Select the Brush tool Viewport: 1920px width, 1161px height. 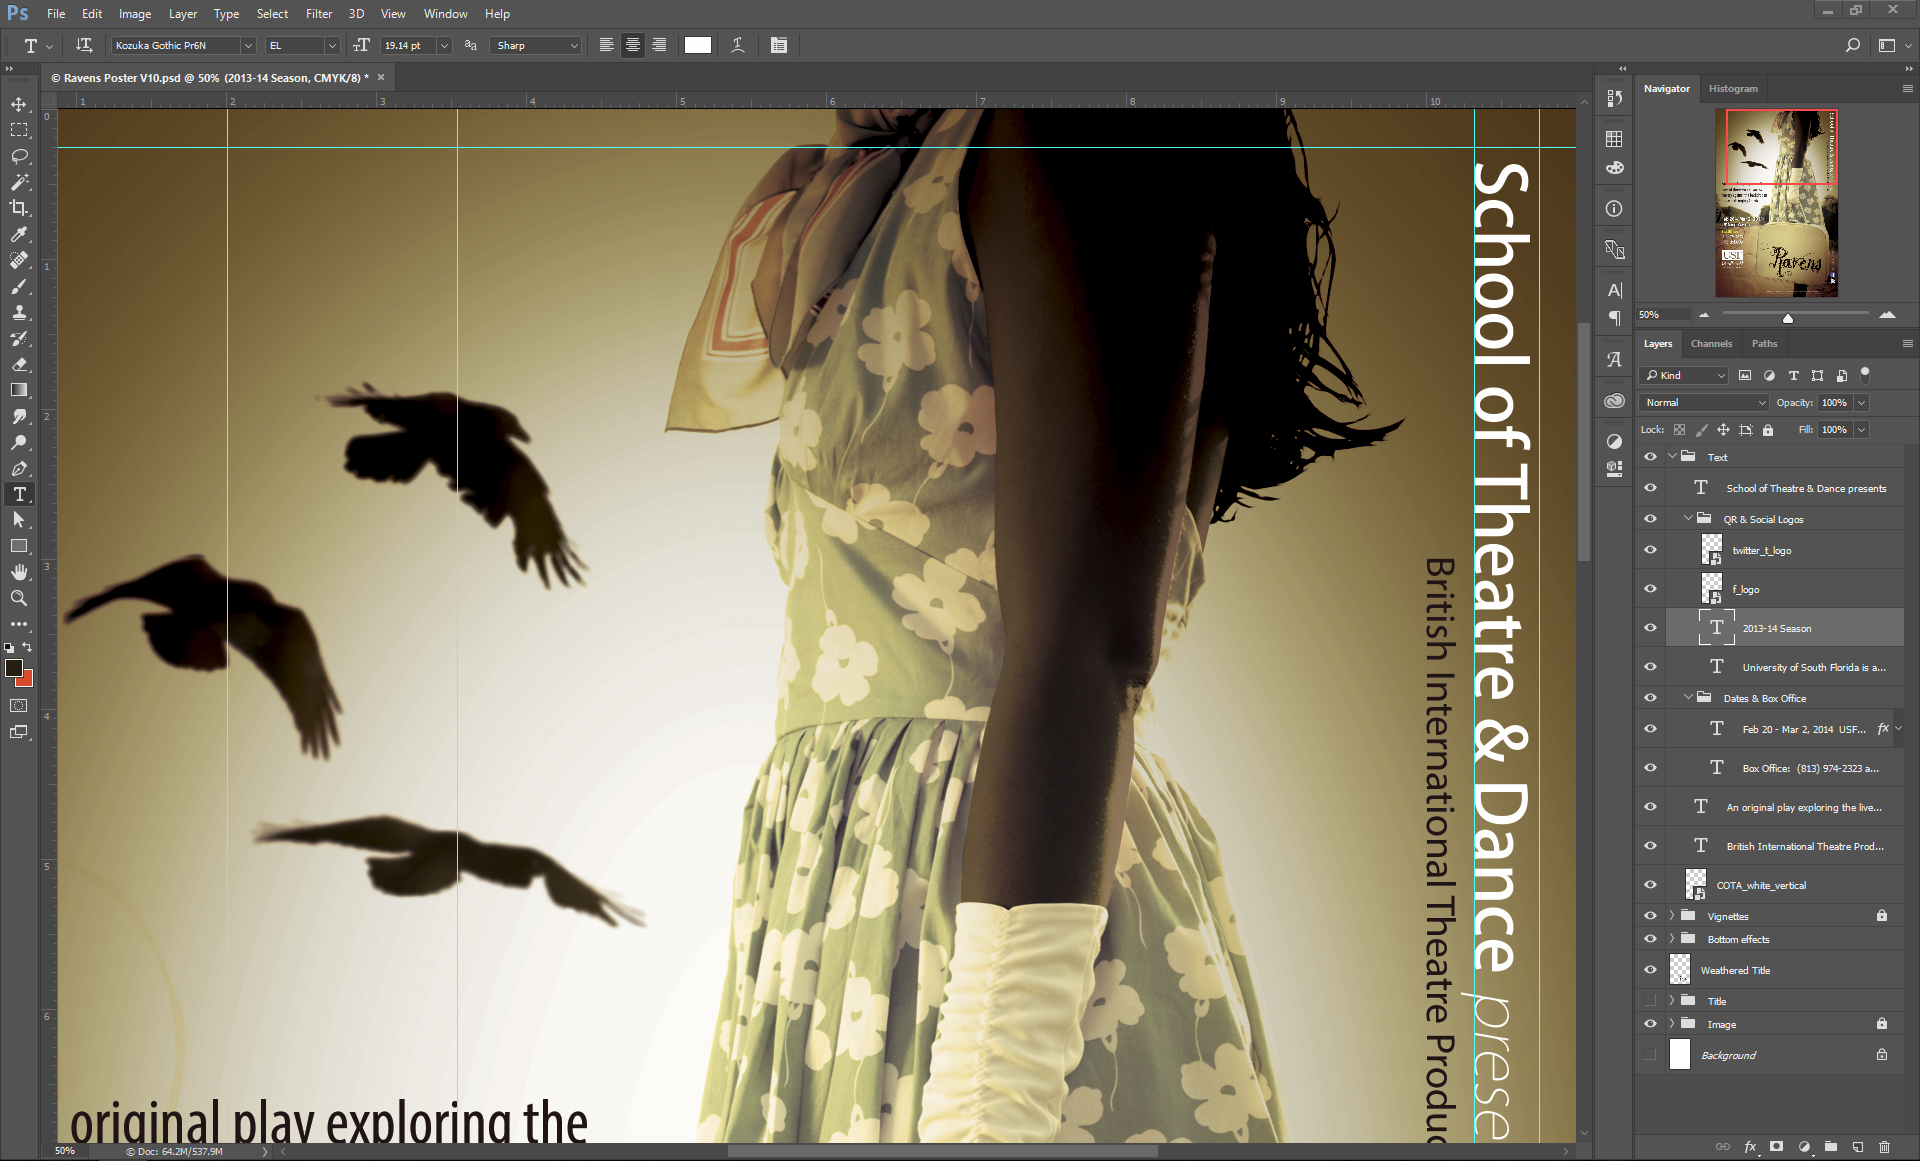click(x=19, y=286)
